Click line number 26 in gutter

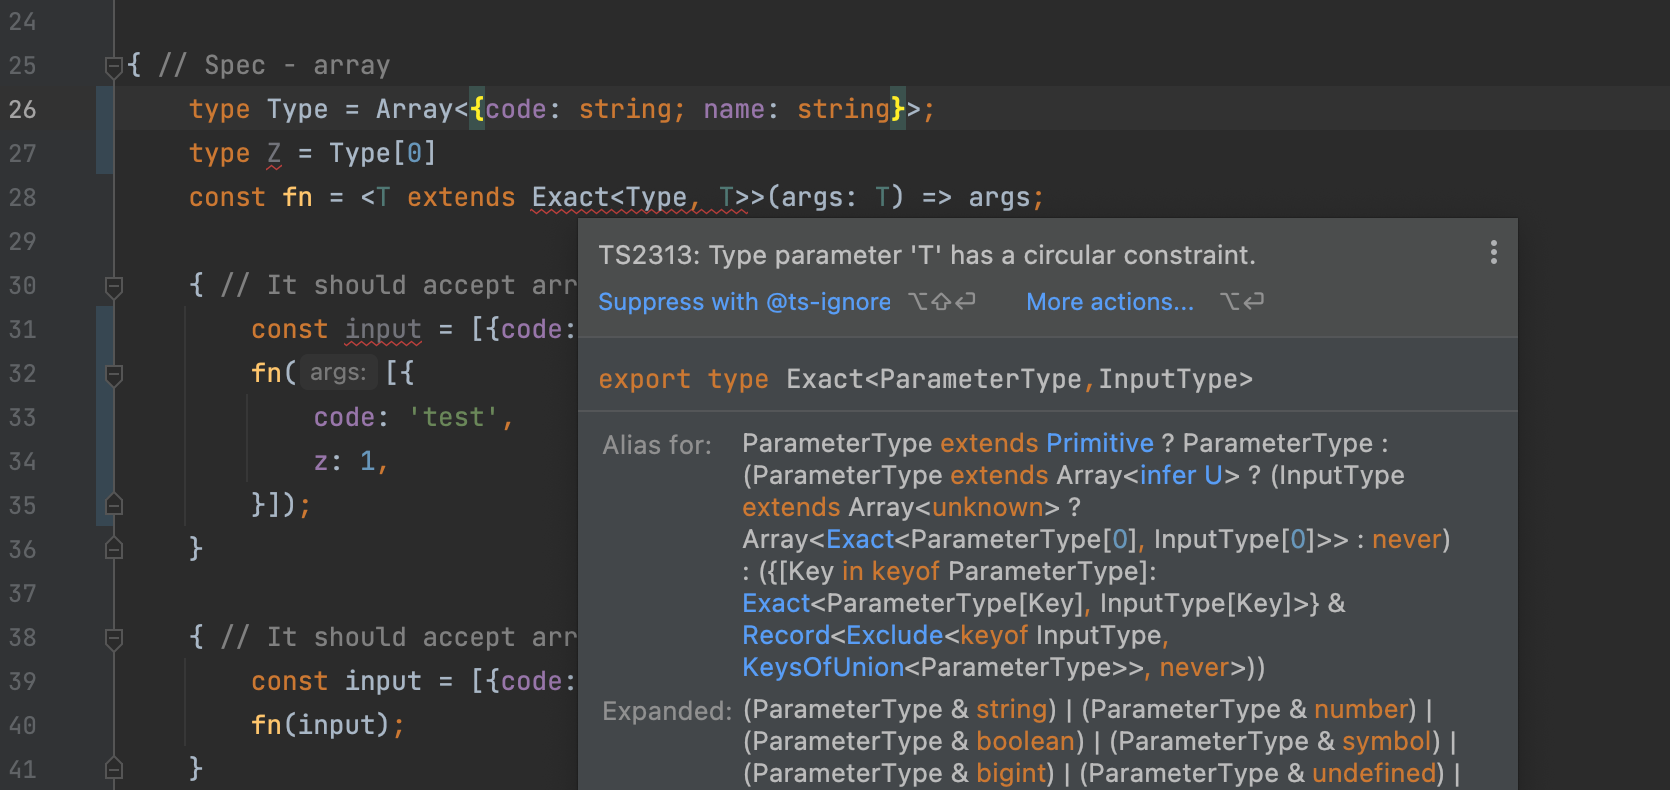tap(22, 109)
